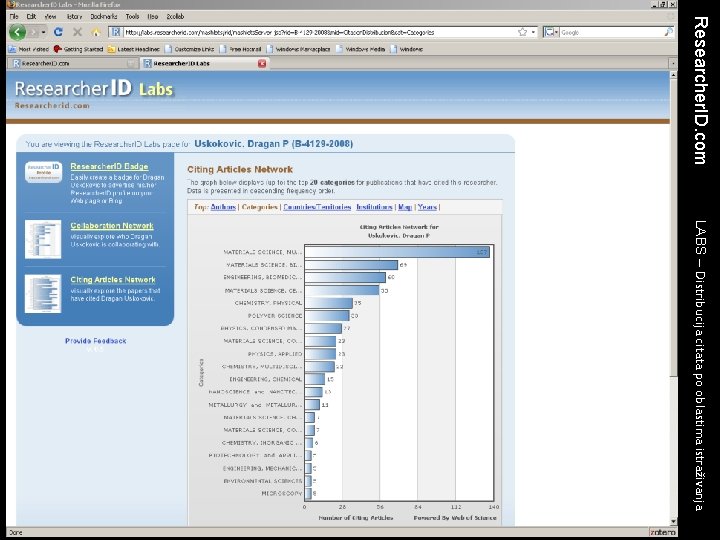Image resolution: width=720 pixels, height=540 pixels.
Task: Show the Years chart
Action: click(427, 207)
